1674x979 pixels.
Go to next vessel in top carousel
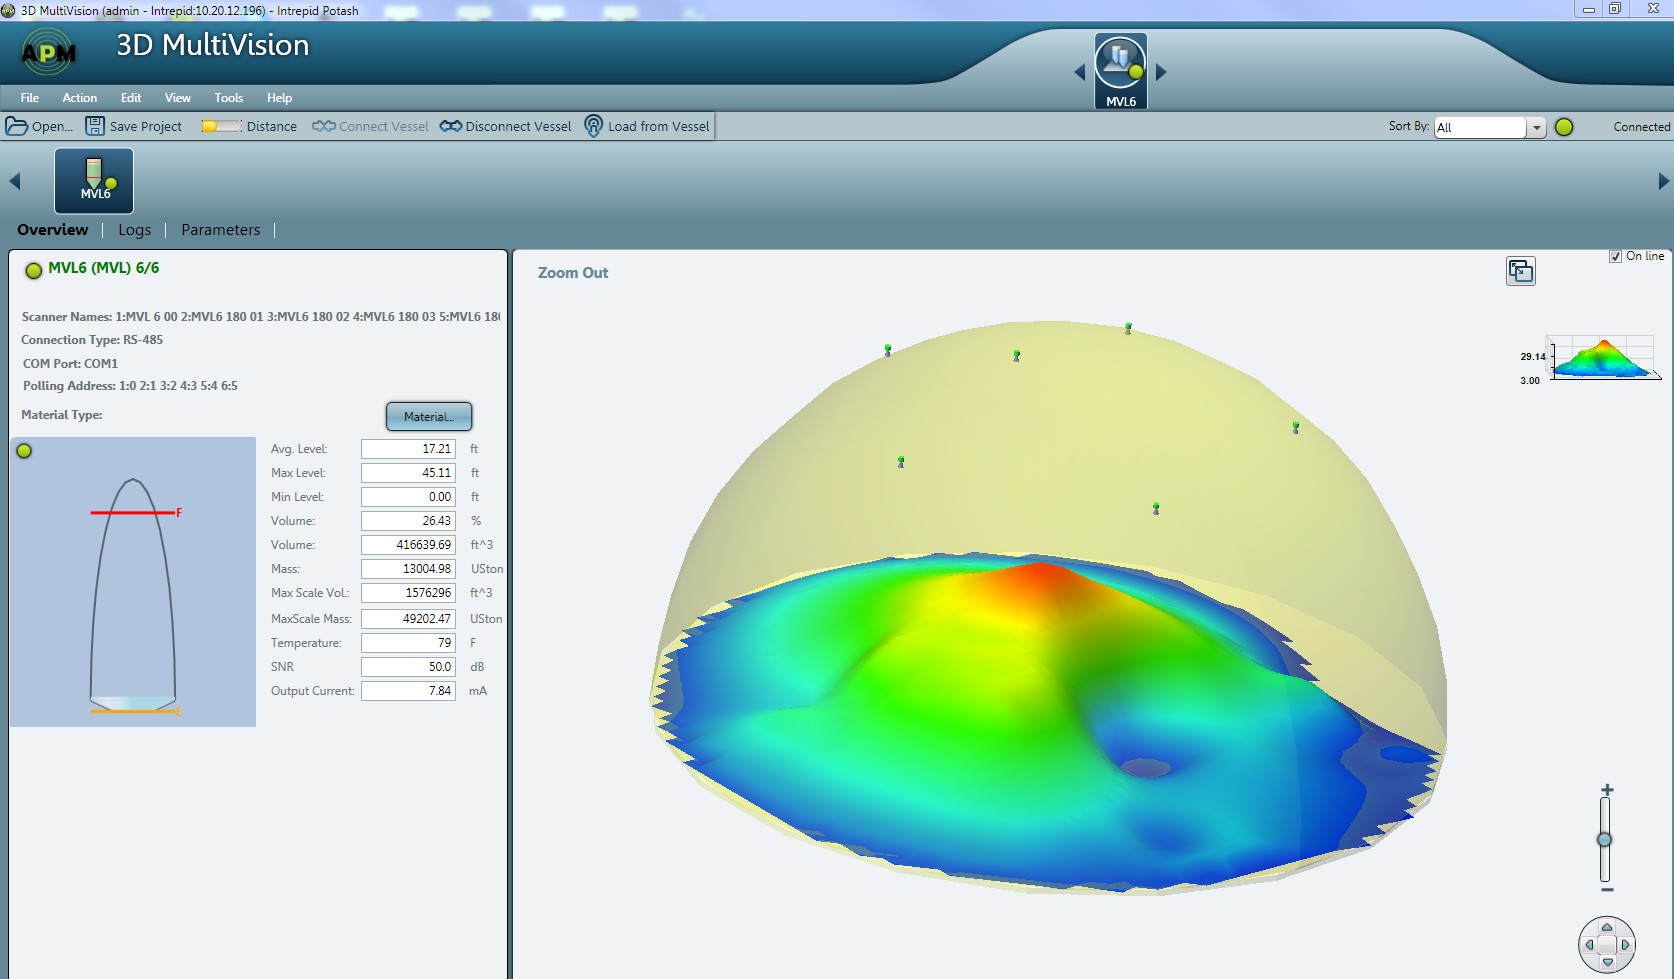coord(1161,72)
